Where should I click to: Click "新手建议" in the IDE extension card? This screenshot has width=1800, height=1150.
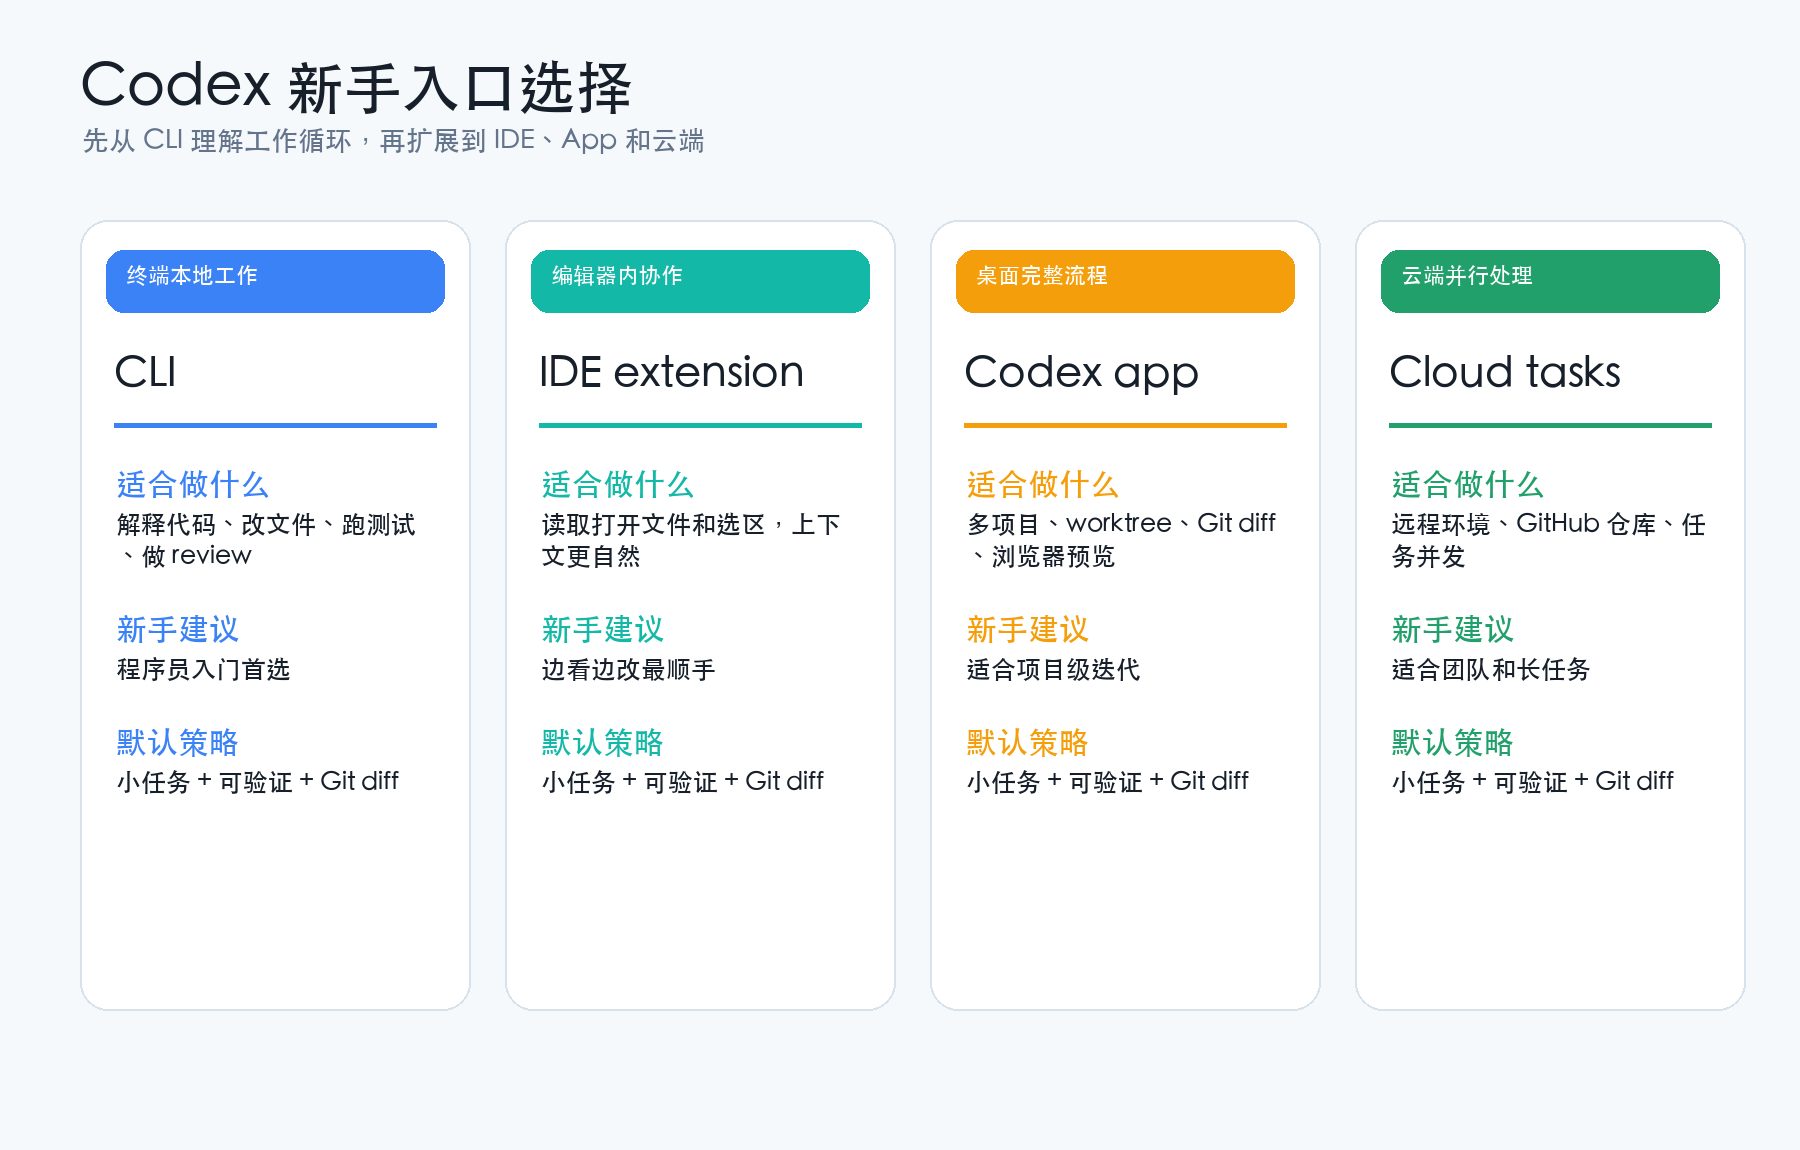click(x=603, y=630)
